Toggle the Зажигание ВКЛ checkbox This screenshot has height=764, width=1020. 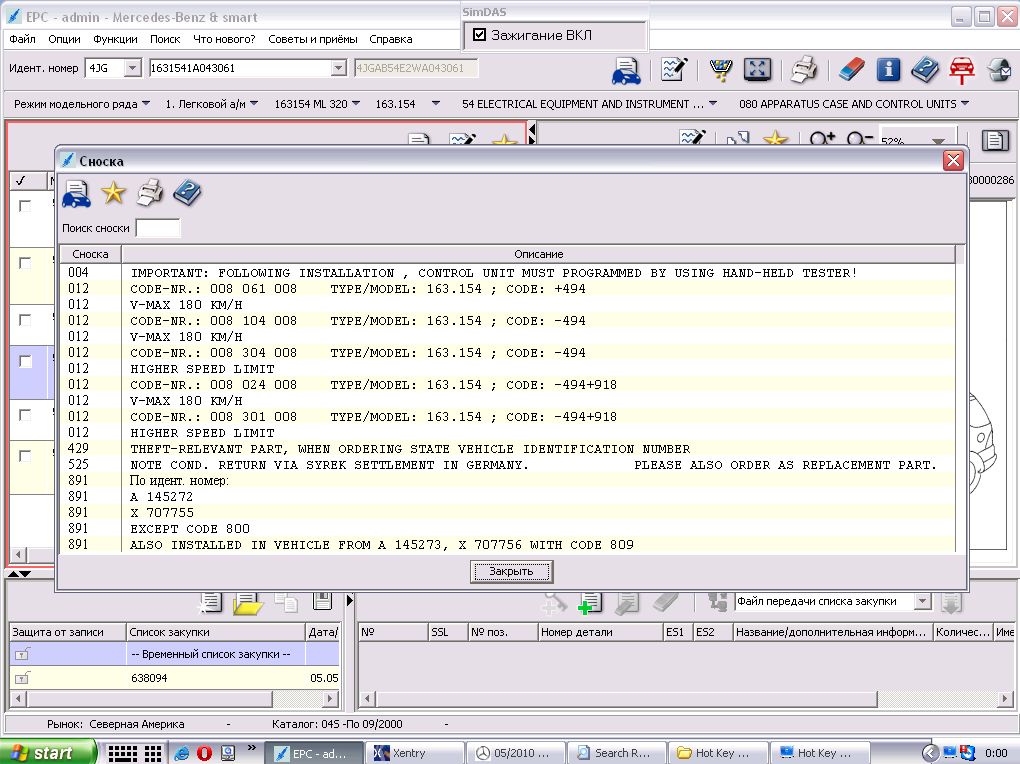pyautogui.click(x=479, y=35)
